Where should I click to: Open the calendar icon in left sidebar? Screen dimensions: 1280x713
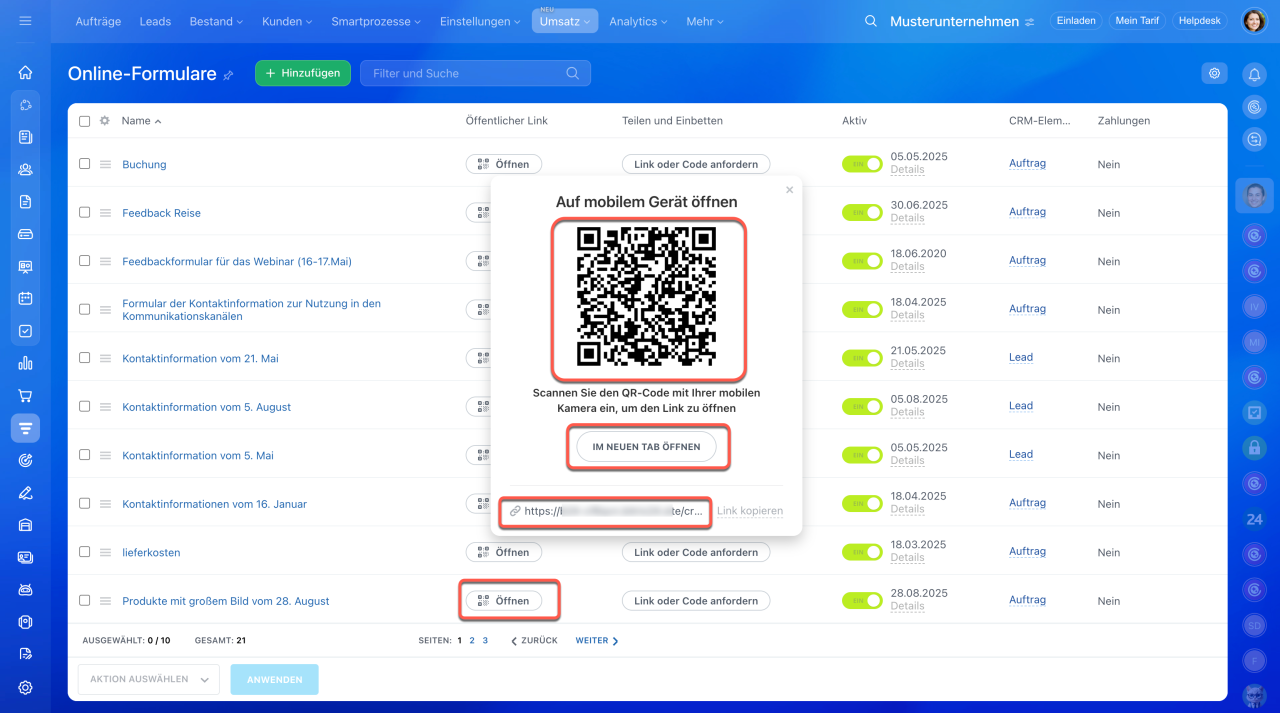[x=25, y=298]
